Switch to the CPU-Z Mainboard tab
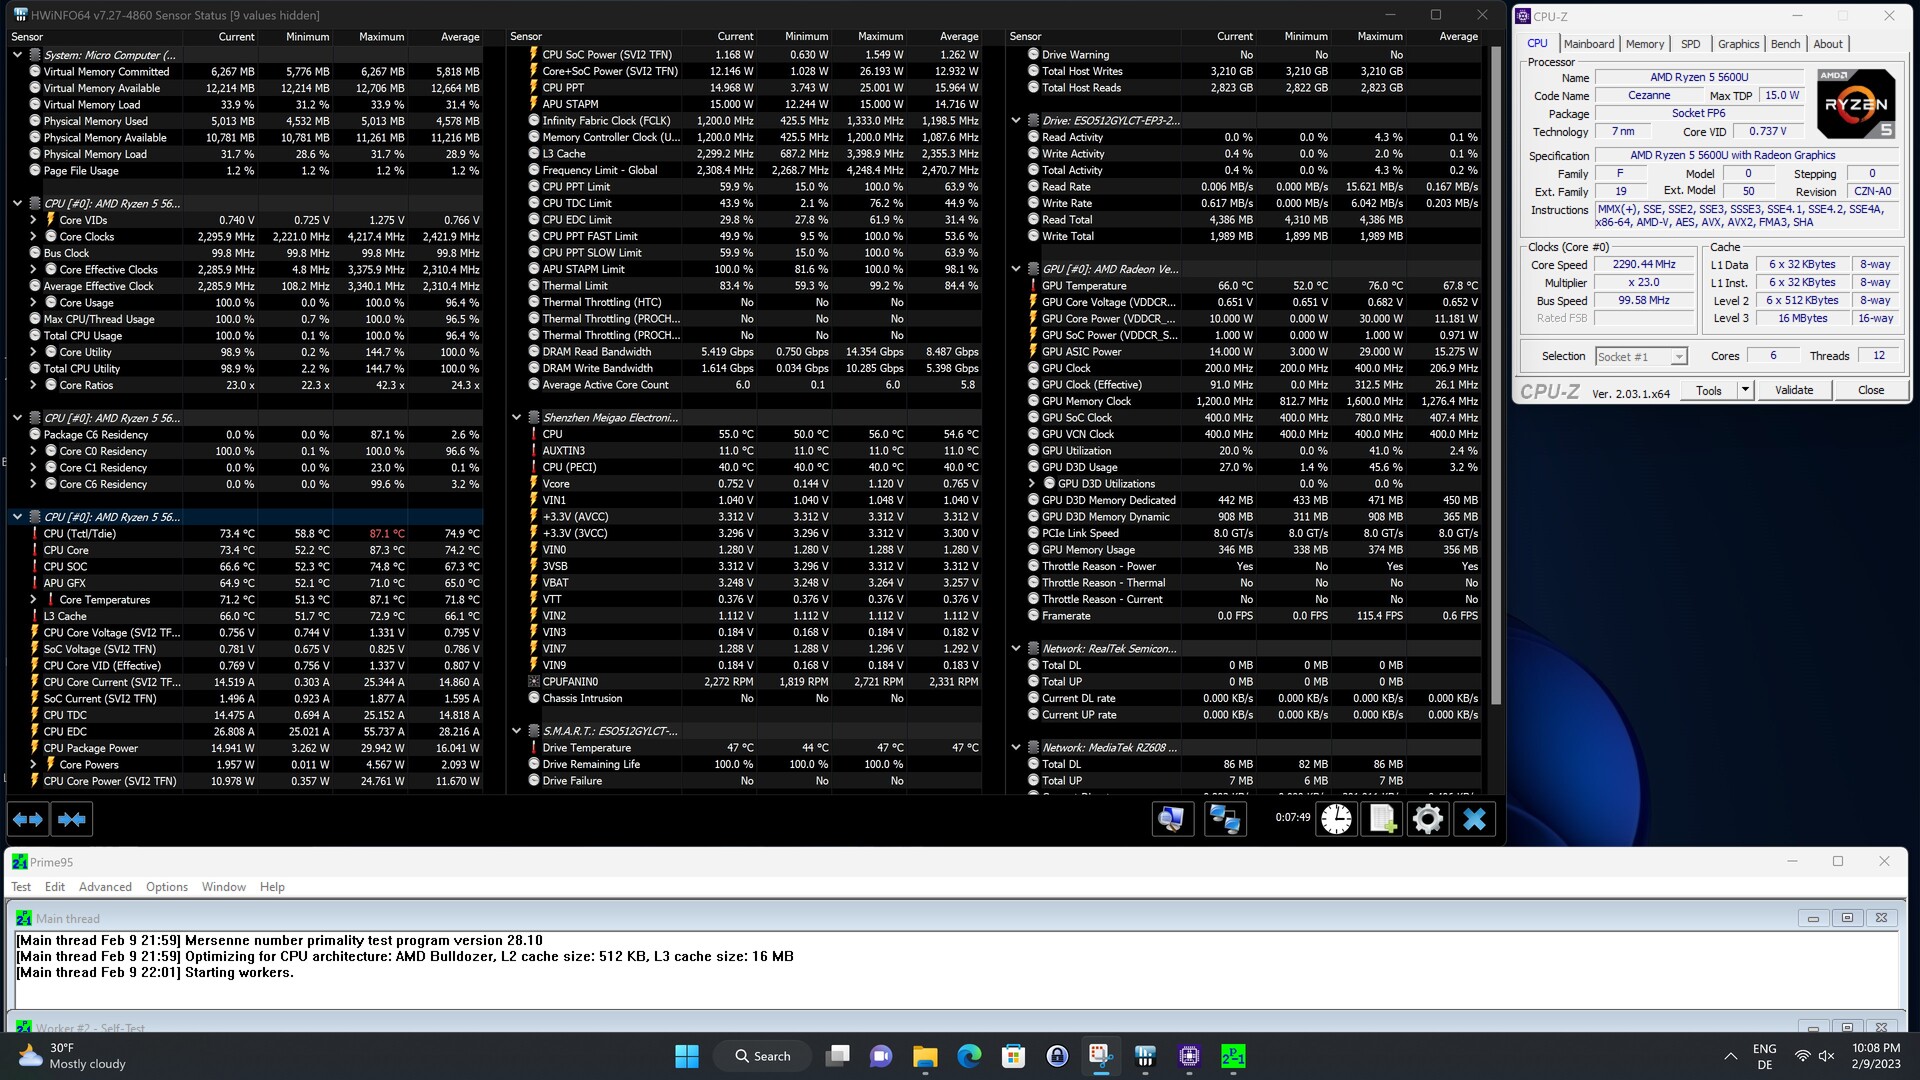Viewport: 1920px width, 1080px height. tap(1588, 44)
